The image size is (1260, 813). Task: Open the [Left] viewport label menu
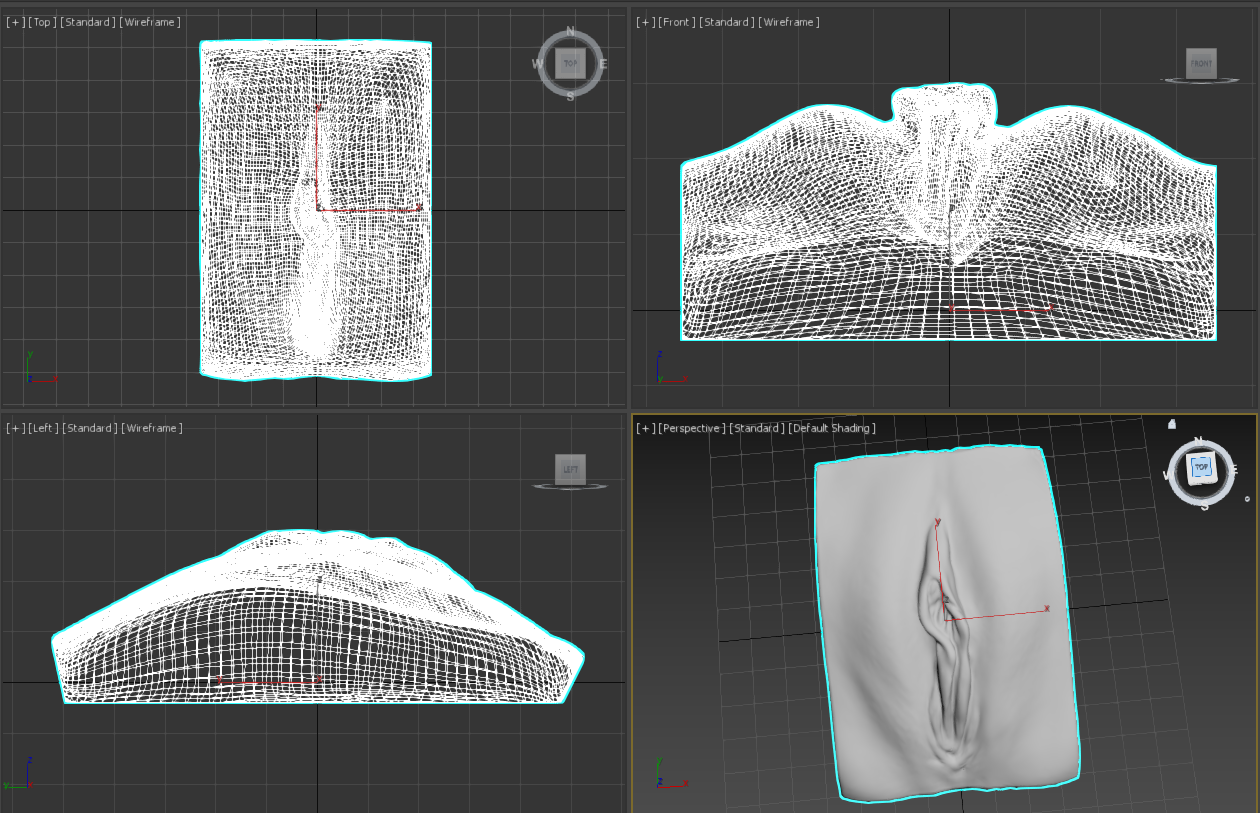click(x=43, y=427)
